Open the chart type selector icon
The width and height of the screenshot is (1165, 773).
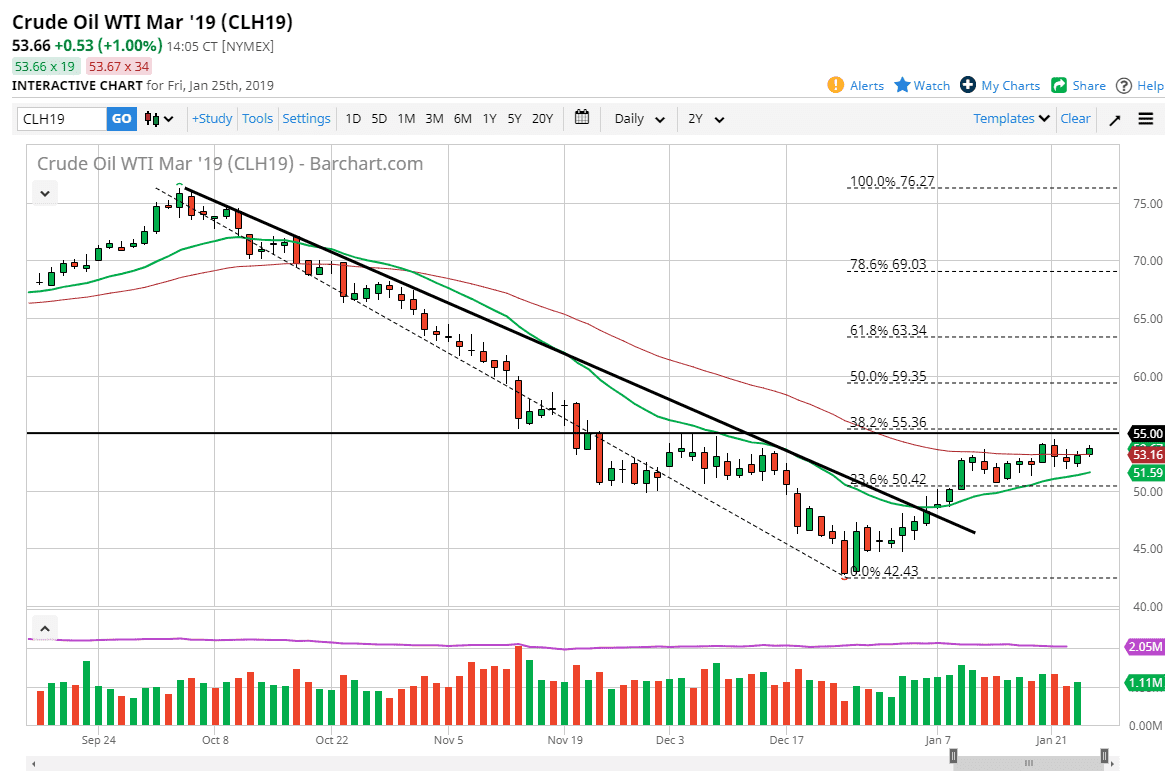pos(155,118)
